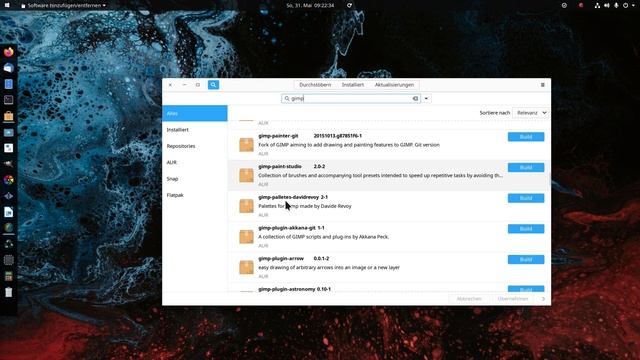This screenshot has width=640, height=360.
Task: Click the gimp-painter-git package icon
Action: point(246,144)
